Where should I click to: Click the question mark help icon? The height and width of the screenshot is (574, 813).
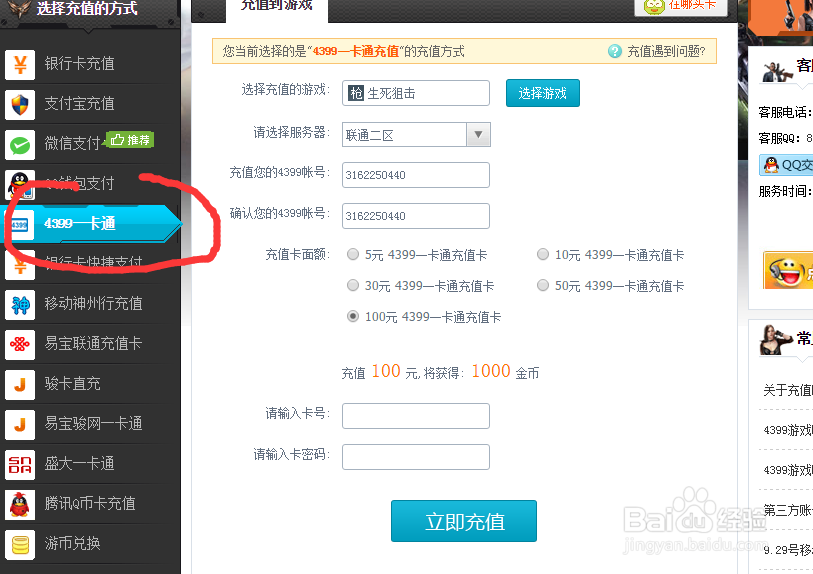tap(614, 51)
